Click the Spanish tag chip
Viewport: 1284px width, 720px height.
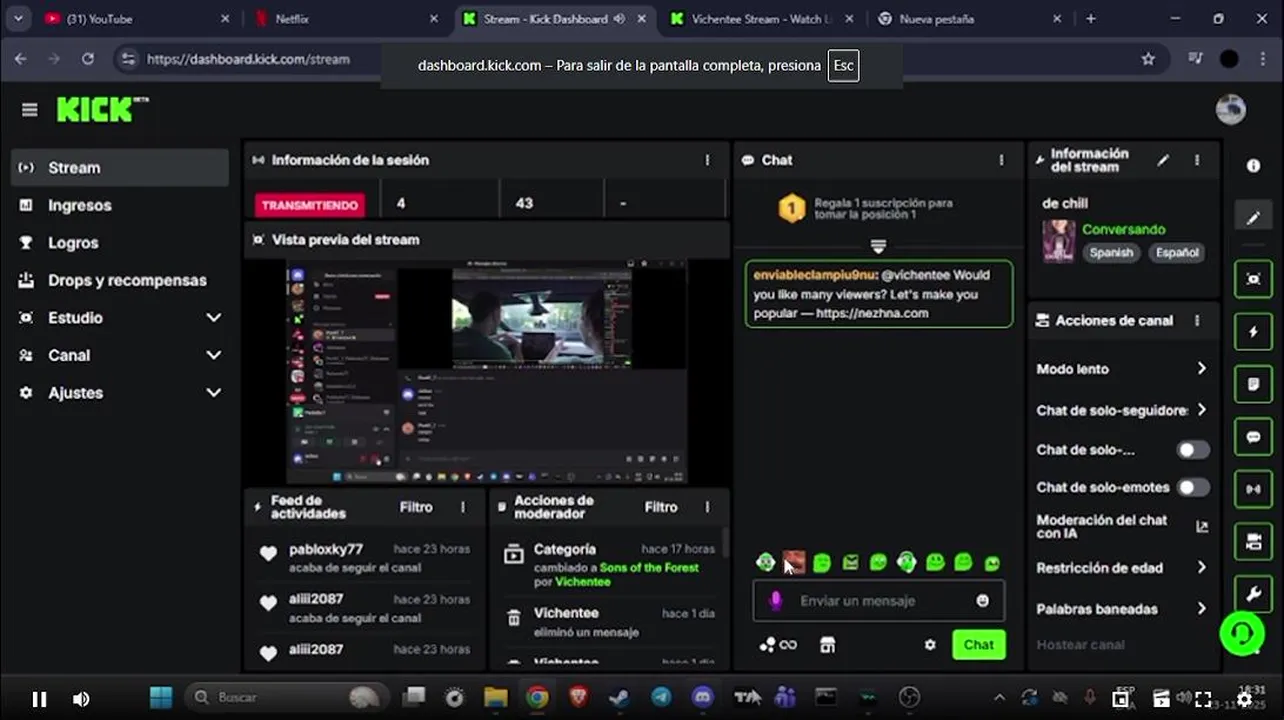1111,253
